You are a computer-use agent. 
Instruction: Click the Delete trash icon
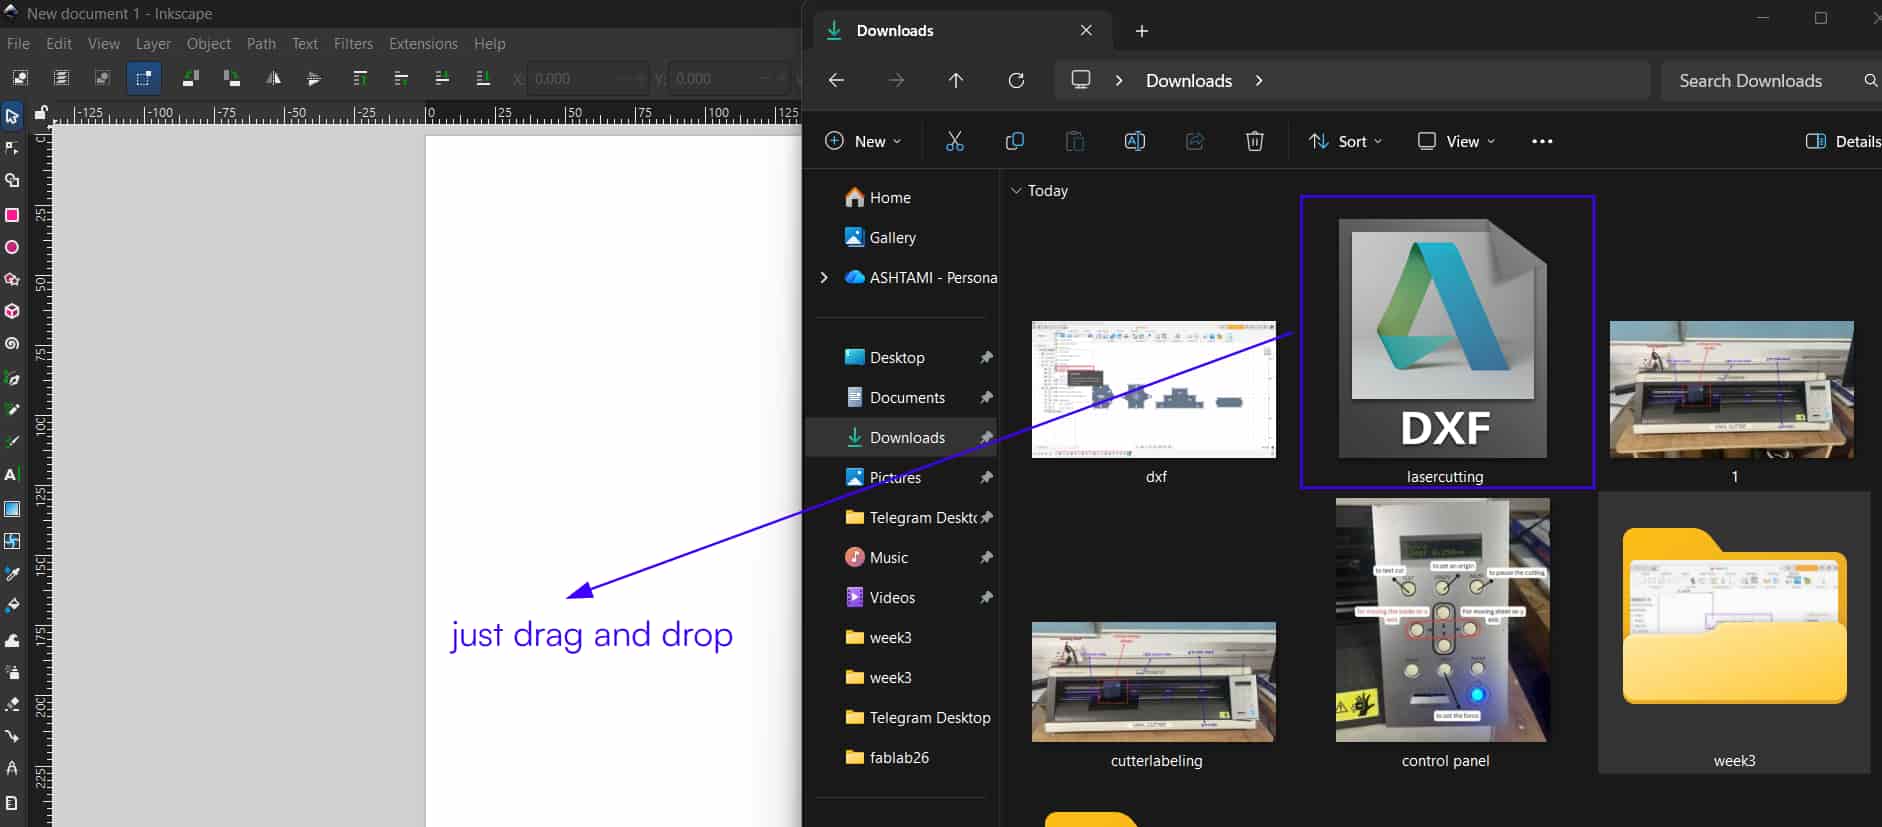click(x=1254, y=141)
